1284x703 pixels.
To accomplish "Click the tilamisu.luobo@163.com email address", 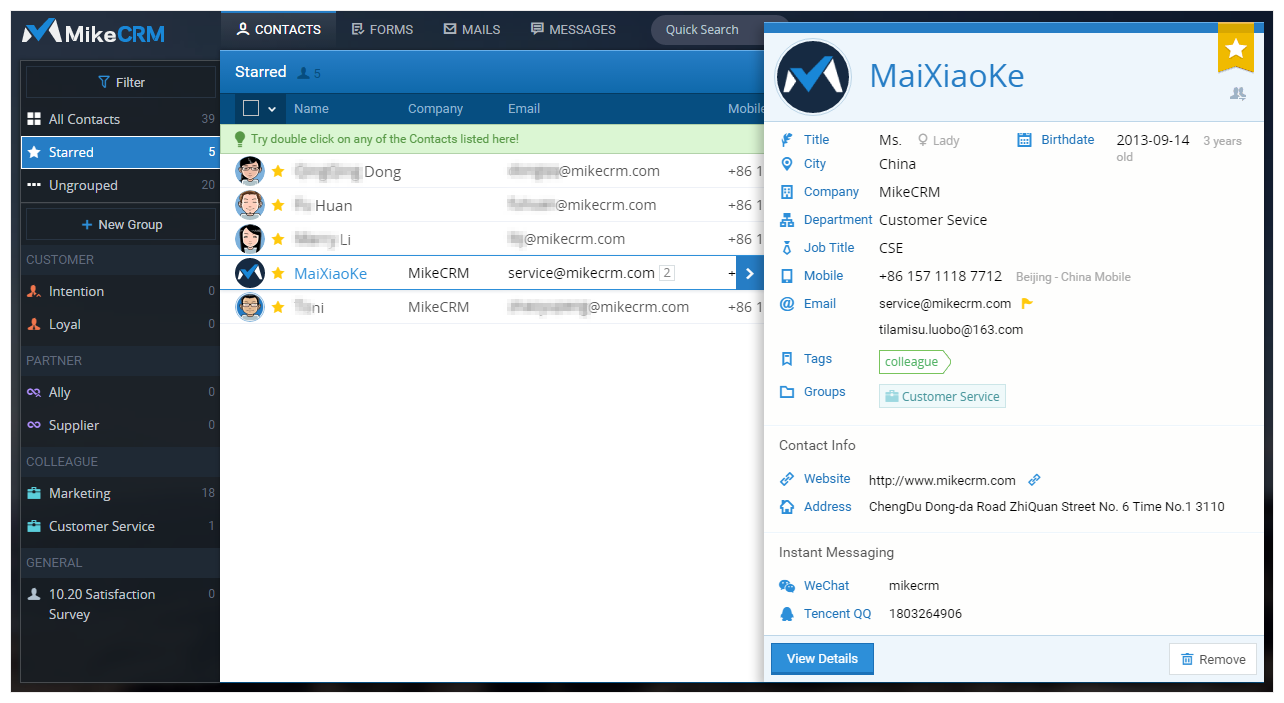I will click(951, 330).
